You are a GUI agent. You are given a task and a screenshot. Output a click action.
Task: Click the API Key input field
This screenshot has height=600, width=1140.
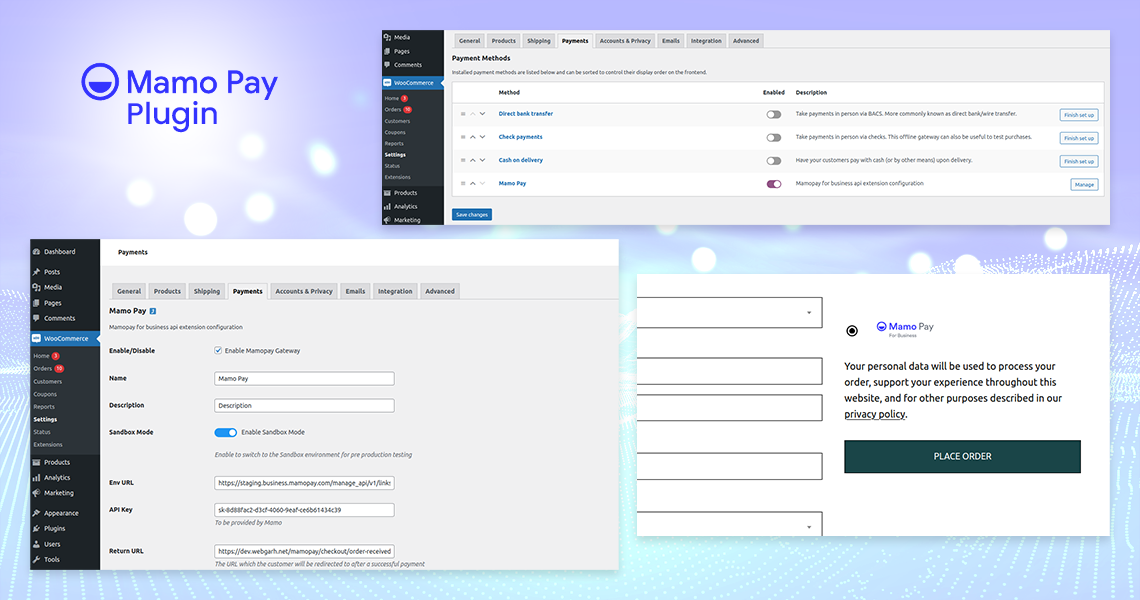pyautogui.click(x=304, y=510)
